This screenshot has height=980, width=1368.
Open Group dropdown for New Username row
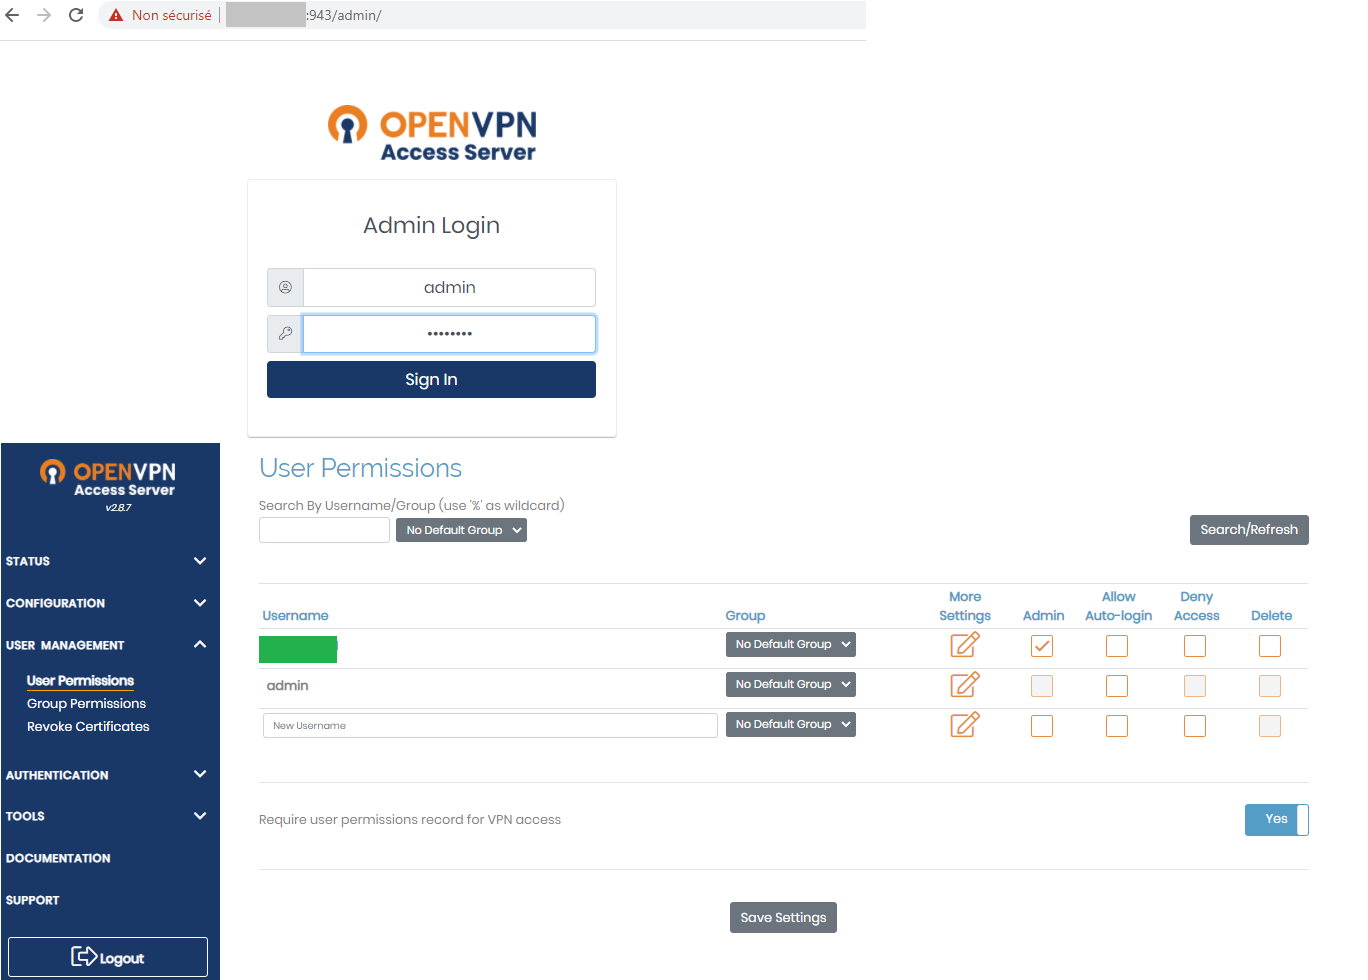point(790,725)
